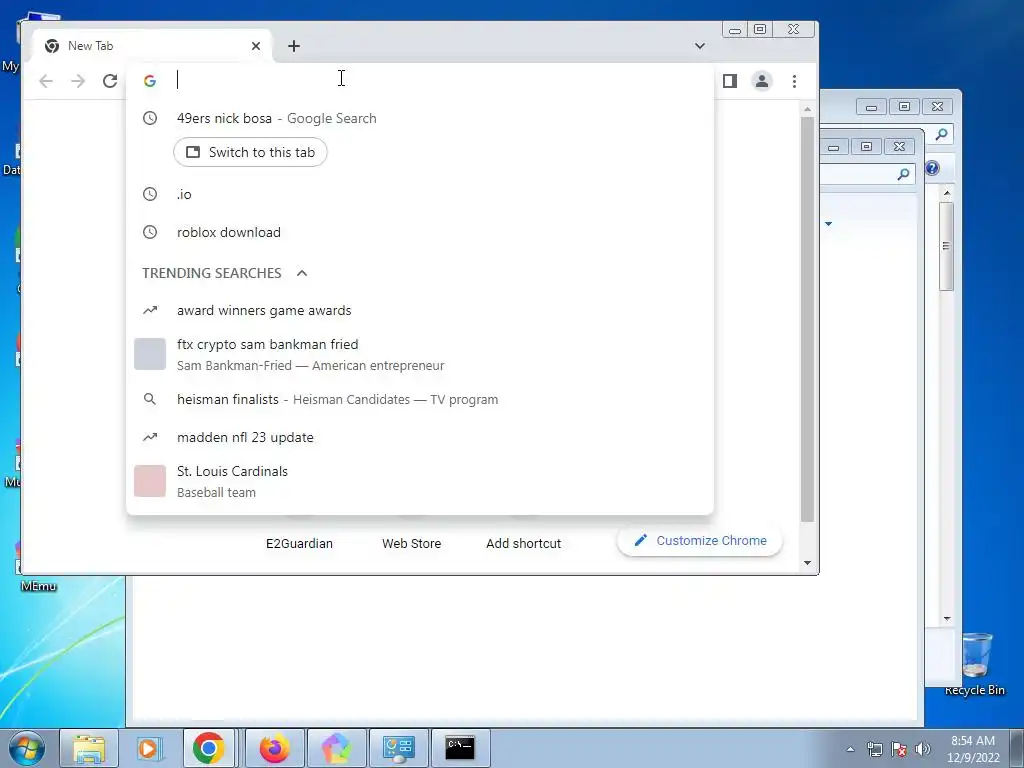Open the Chrome profile avatar menu

[x=761, y=81]
